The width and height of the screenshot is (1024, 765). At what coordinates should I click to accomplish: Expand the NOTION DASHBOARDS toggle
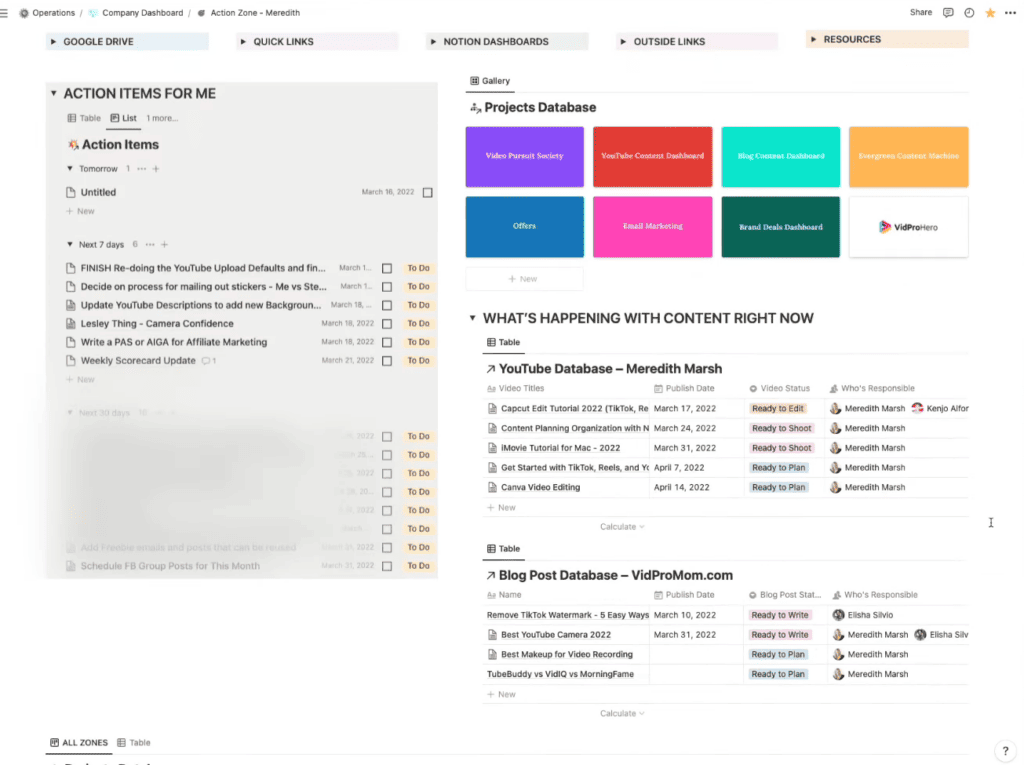point(433,42)
